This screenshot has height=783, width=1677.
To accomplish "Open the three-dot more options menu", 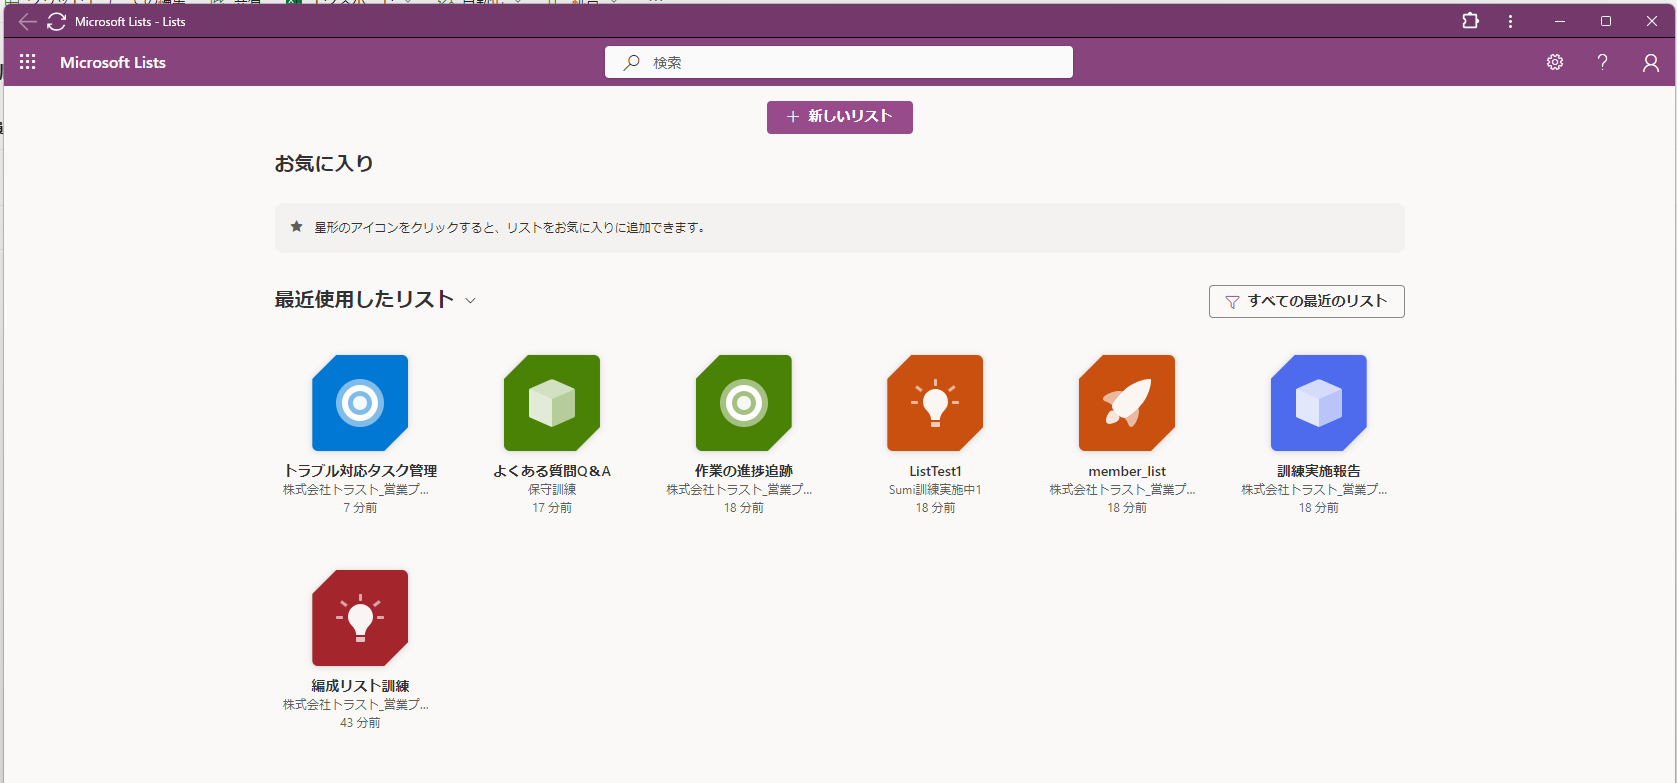I will 1510,21.
